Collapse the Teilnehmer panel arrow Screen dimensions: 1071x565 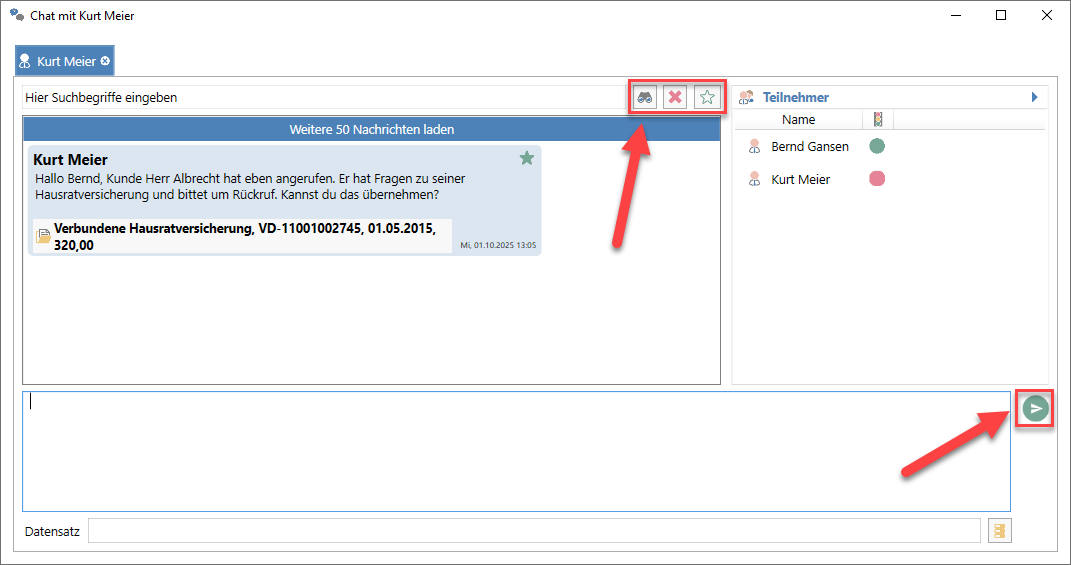pyautogui.click(x=1035, y=97)
